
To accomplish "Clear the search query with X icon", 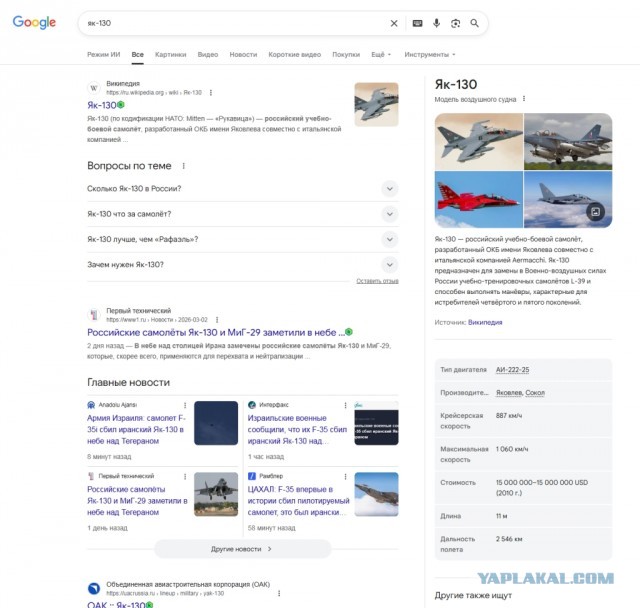I will [394, 23].
